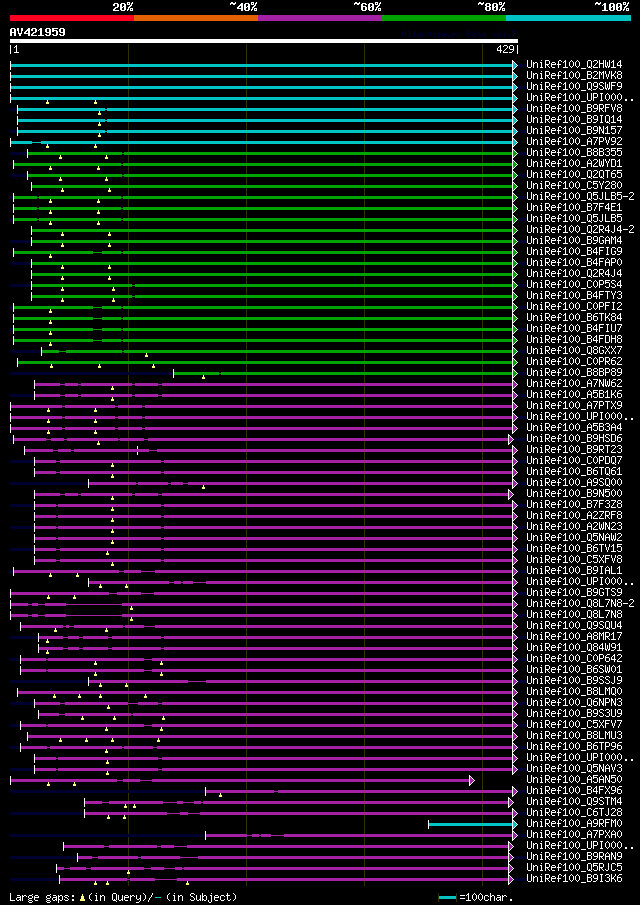Screen dimensions: 640x905
Task: Select the UniRef100_A5B3A4 label
Action: pos(574,427)
